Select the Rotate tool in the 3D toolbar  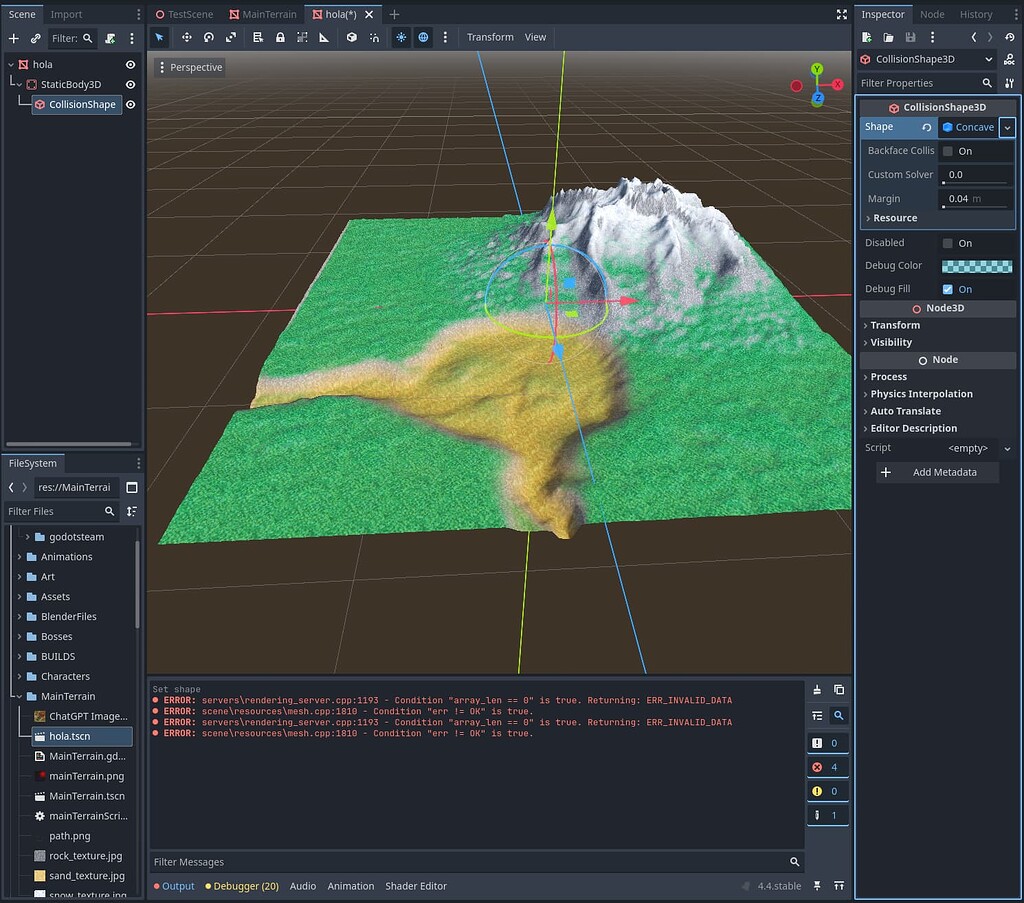209,37
